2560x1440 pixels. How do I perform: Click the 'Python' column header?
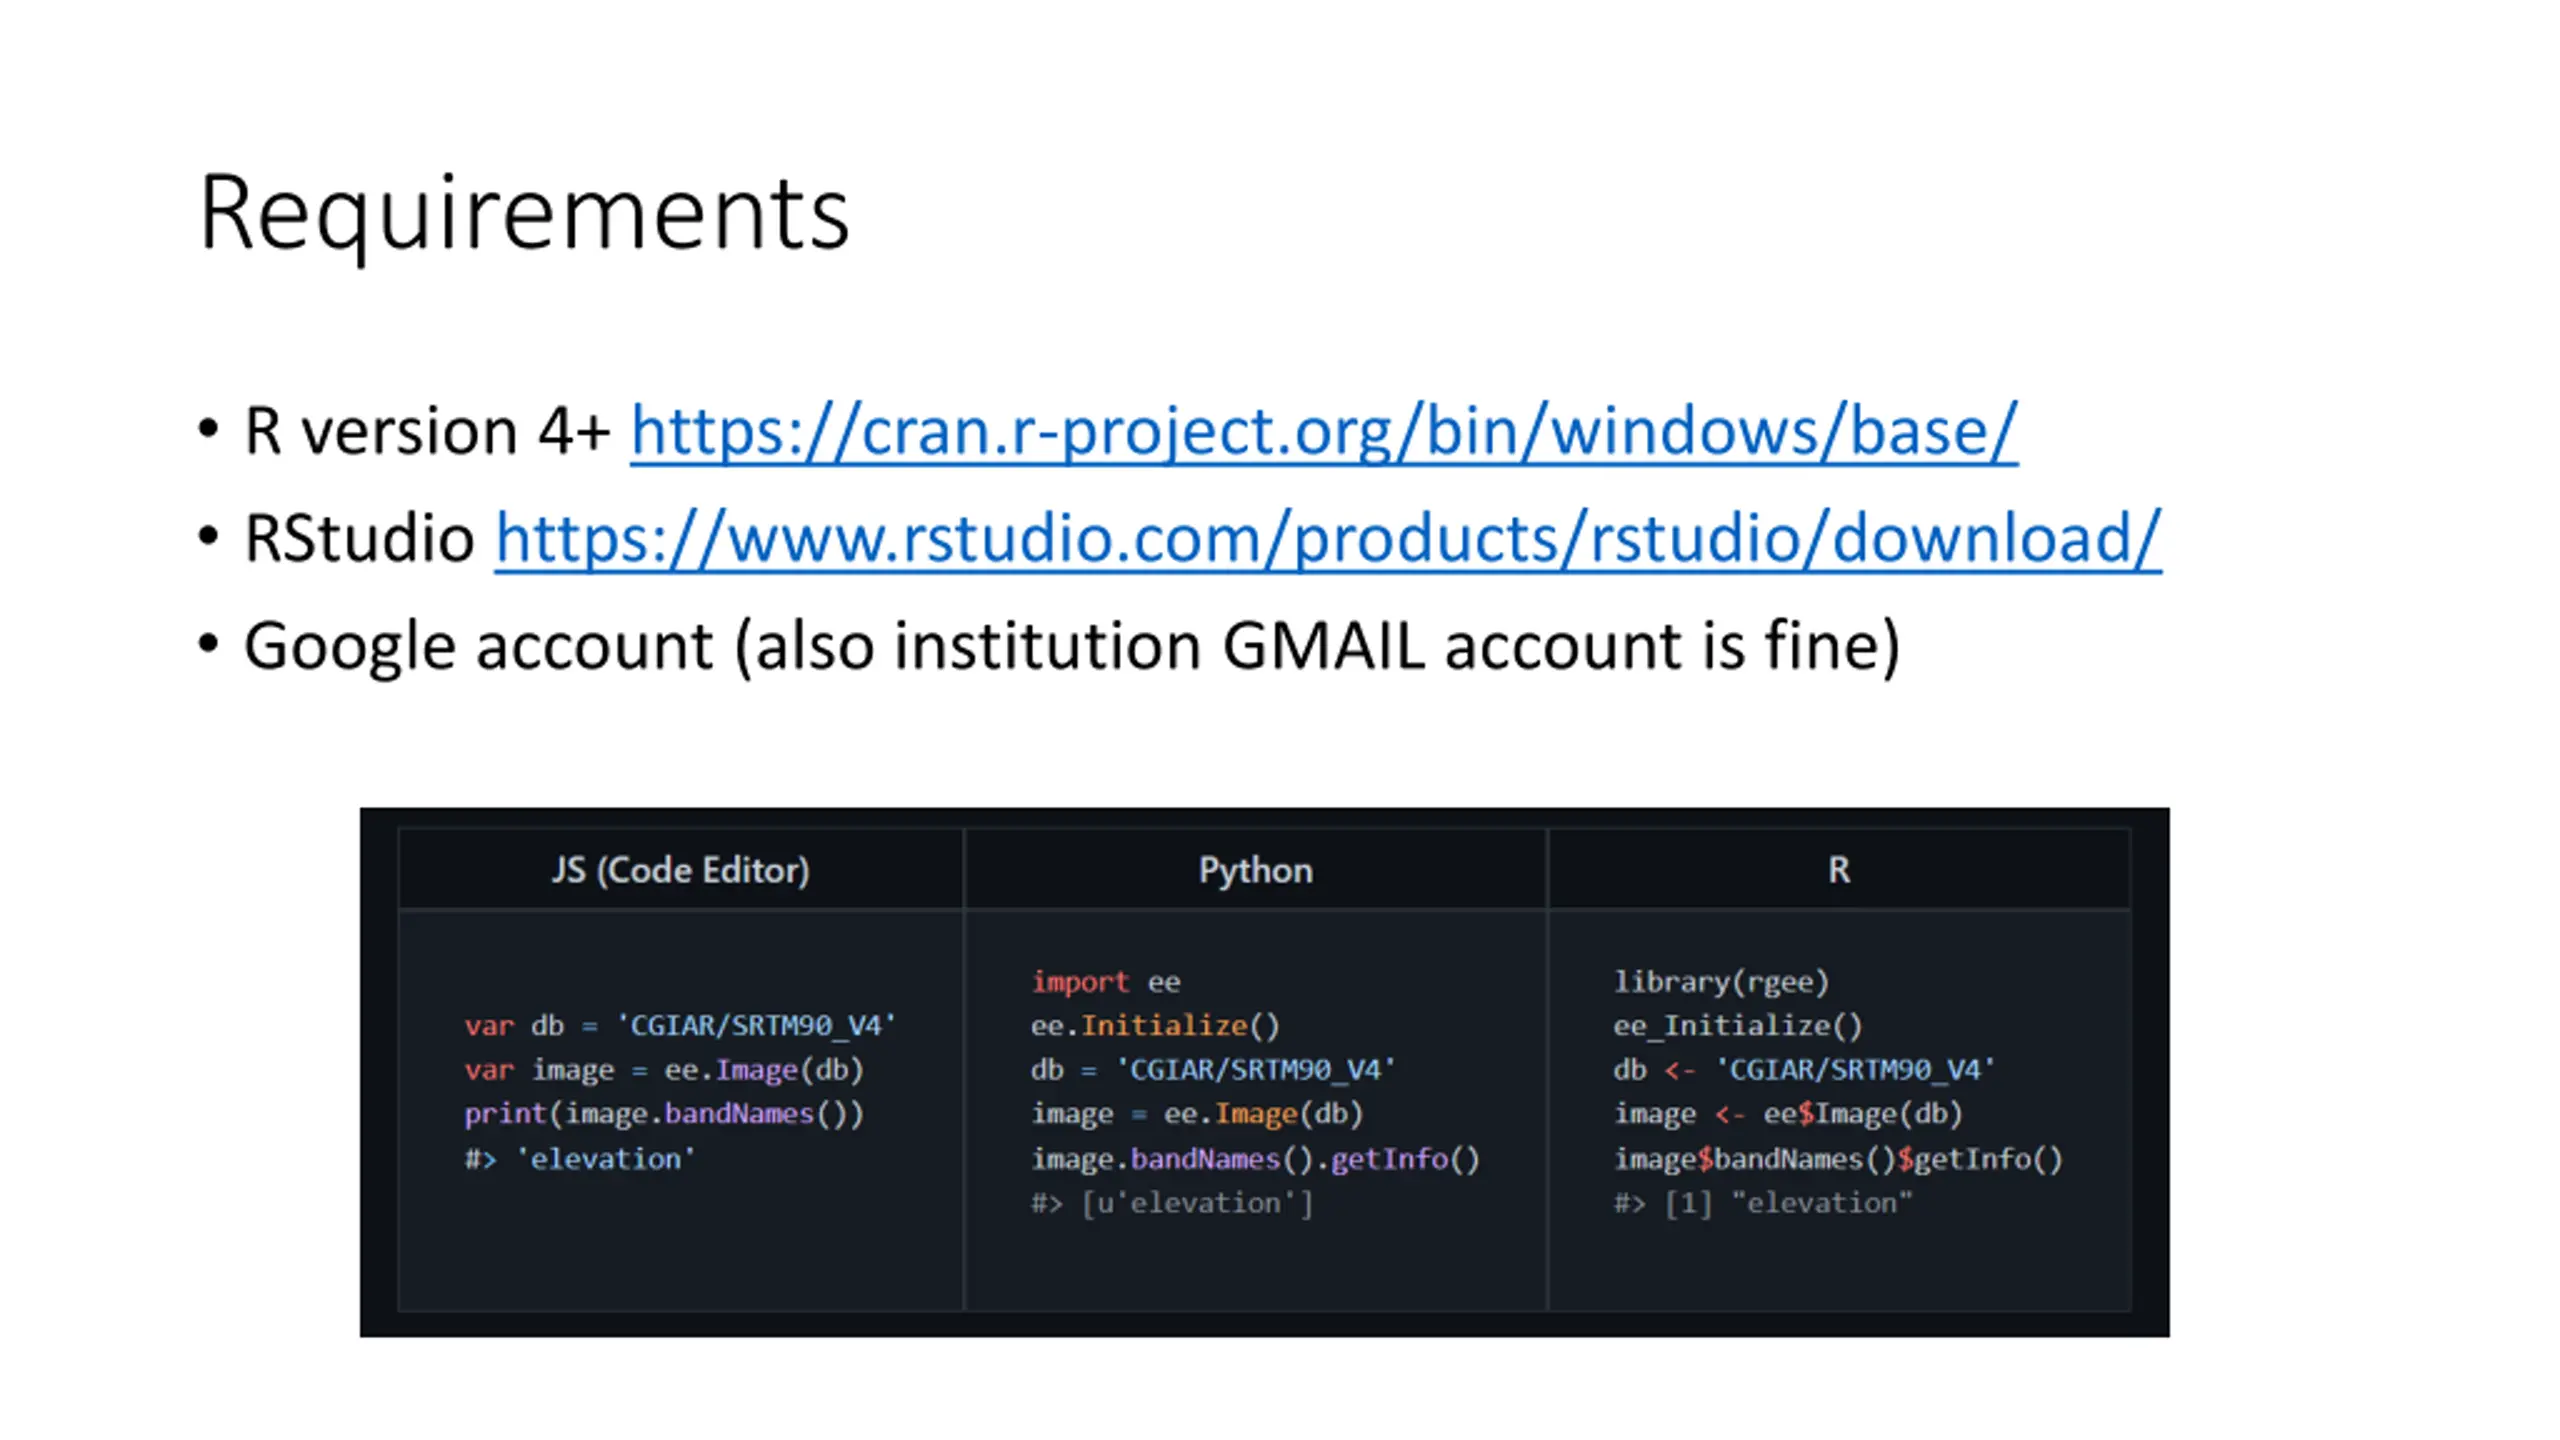pos(1256,870)
